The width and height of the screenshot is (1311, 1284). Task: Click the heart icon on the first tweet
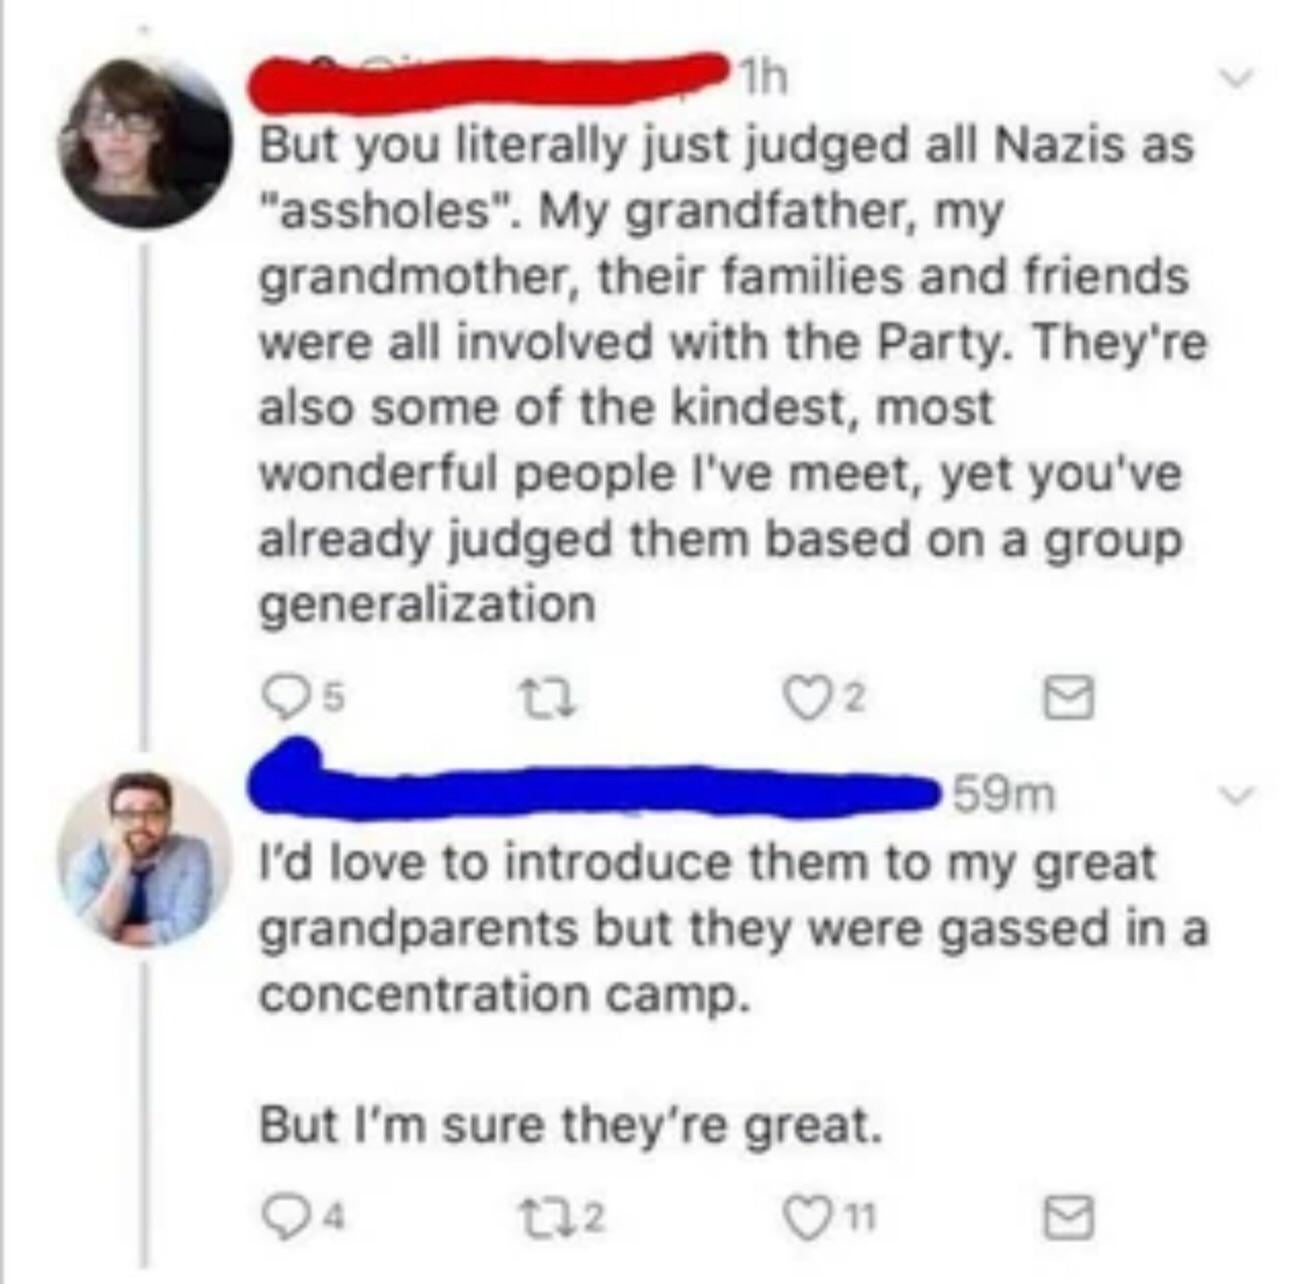pyautogui.click(x=831, y=693)
